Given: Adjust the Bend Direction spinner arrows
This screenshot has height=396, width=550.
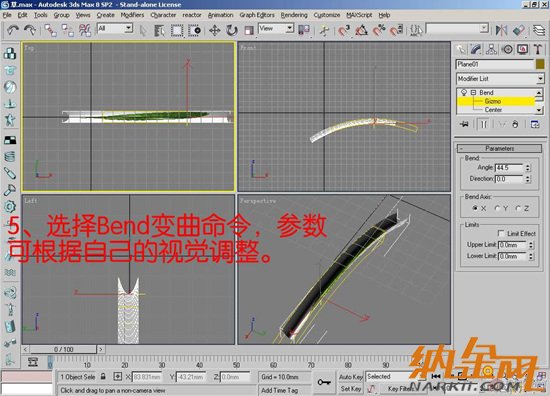Looking at the screenshot, I should tap(528, 179).
